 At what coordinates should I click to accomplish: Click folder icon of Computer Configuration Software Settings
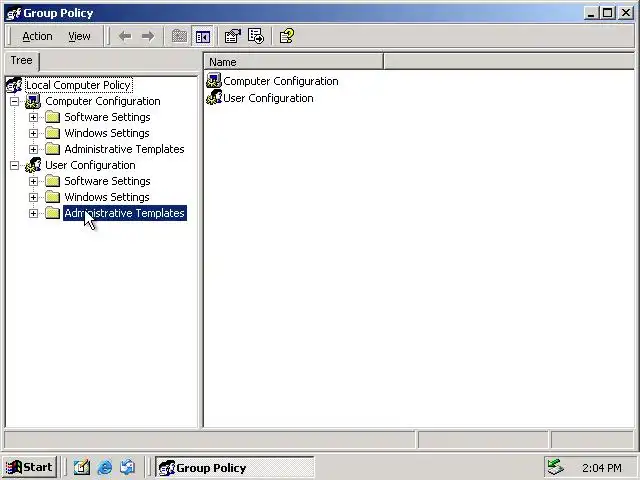pos(53,117)
